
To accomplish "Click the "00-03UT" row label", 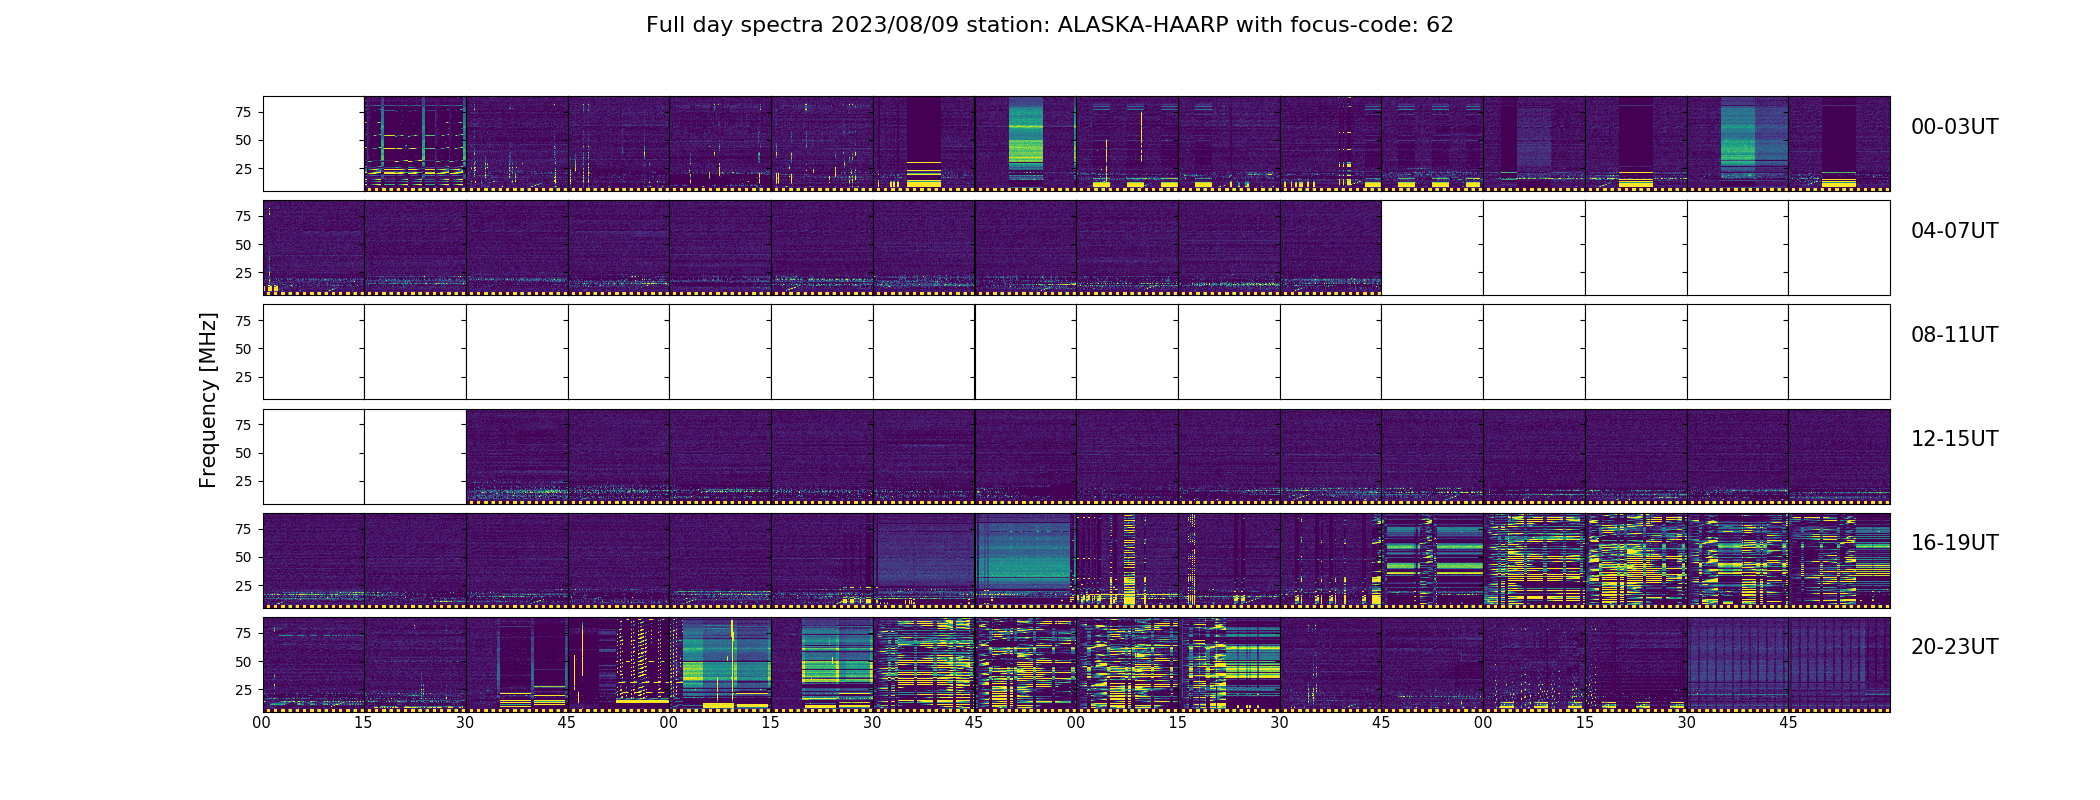I will (x=1954, y=127).
